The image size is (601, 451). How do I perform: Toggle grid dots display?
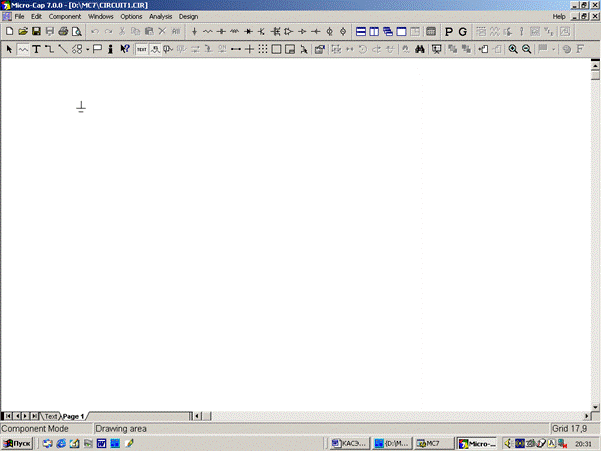click(x=263, y=49)
